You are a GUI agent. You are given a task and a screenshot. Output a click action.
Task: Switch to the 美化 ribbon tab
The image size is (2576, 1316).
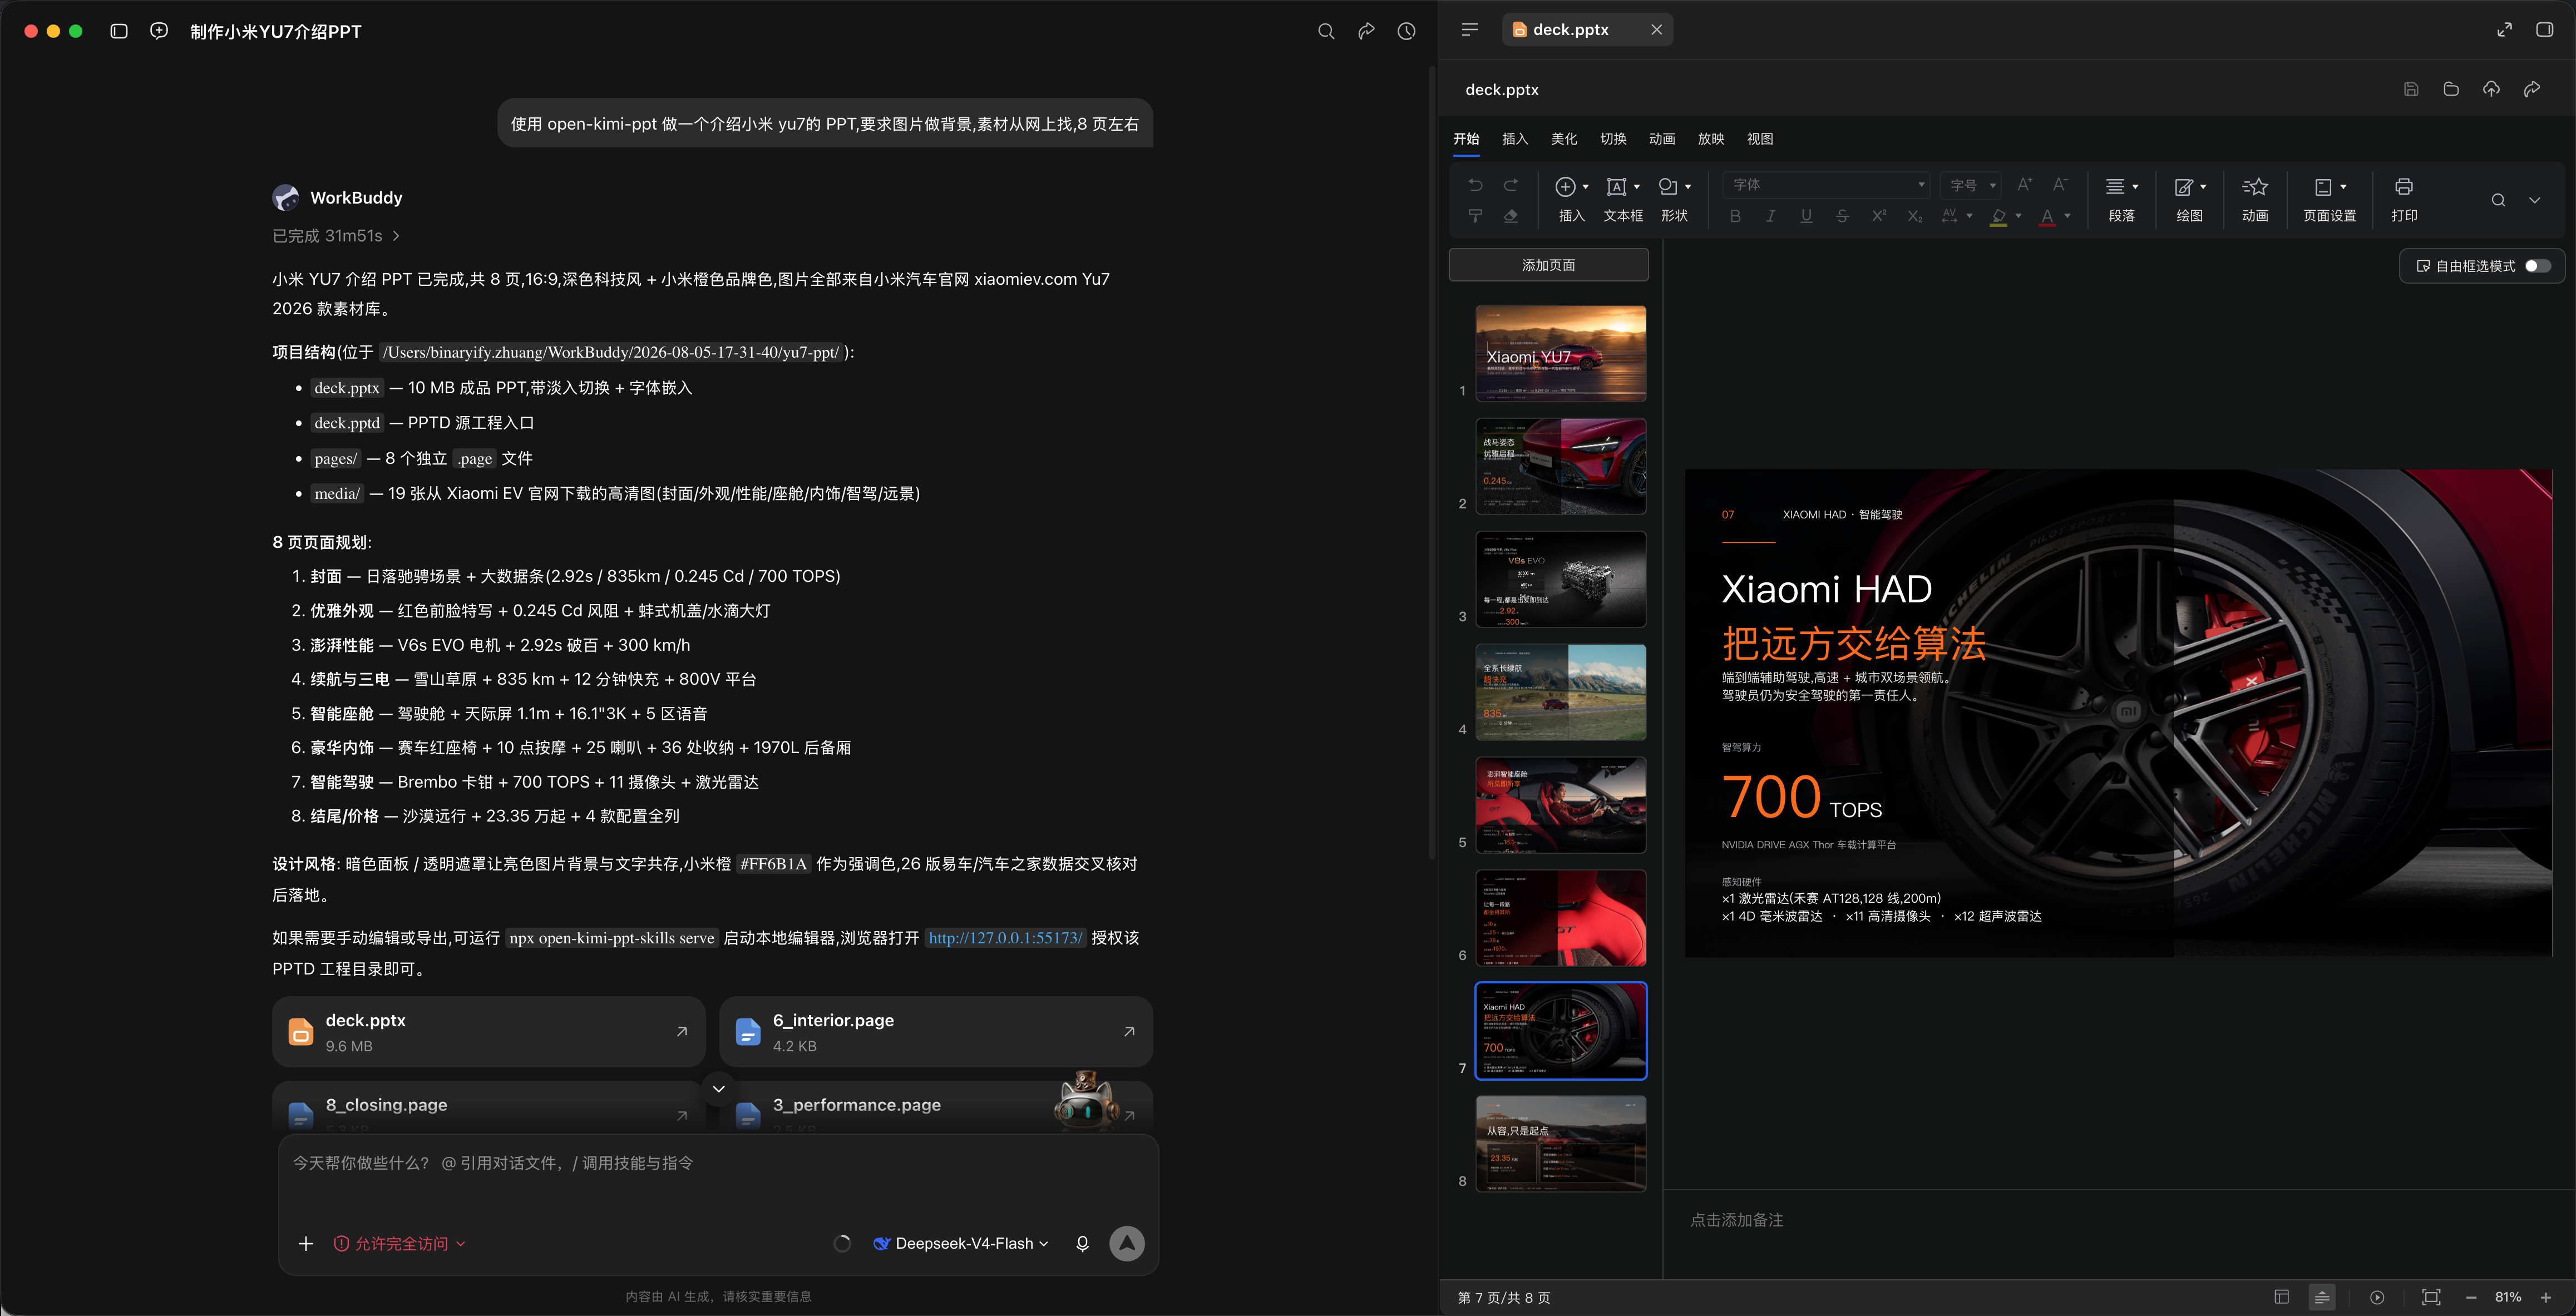point(1564,139)
